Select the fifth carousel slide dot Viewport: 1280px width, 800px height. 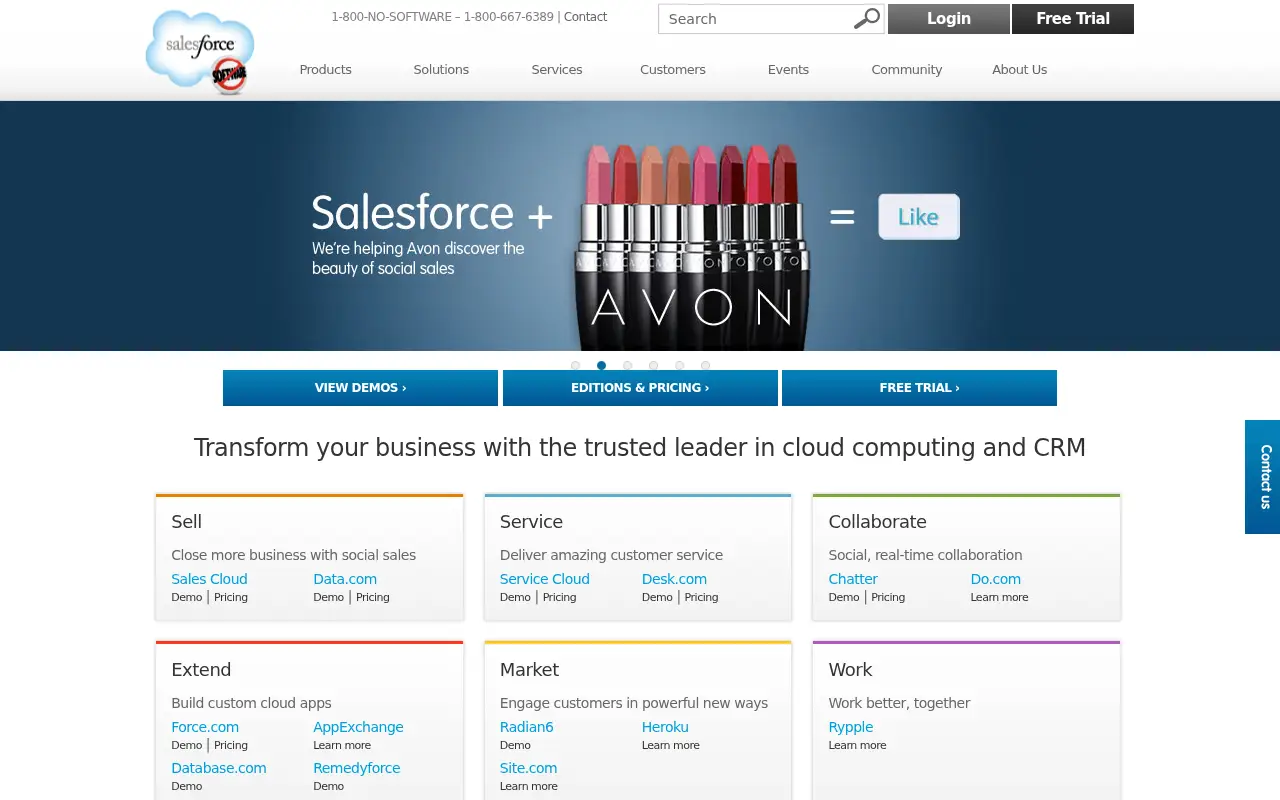679,366
